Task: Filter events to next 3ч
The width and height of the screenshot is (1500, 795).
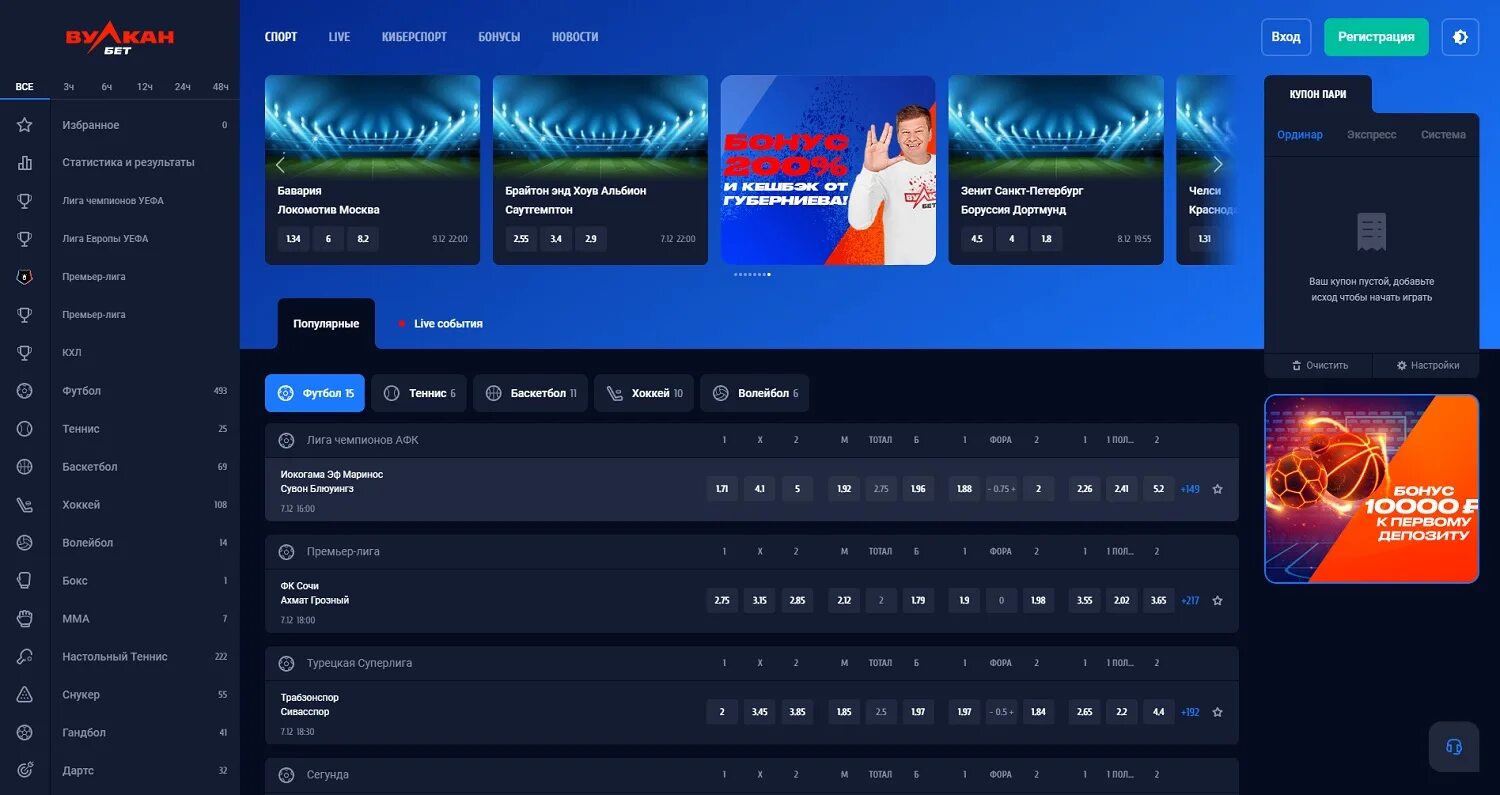Action: pyautogui.click(x=69, y=87)
